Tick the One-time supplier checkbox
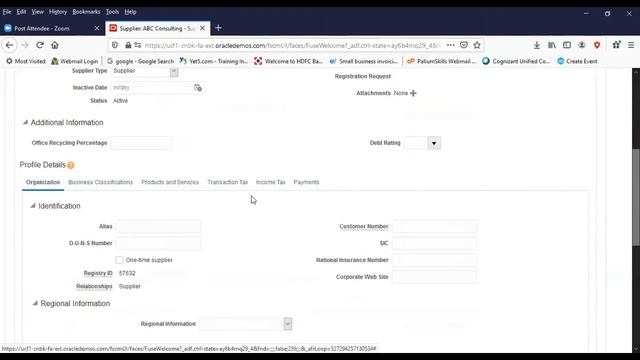 (119, 260)
